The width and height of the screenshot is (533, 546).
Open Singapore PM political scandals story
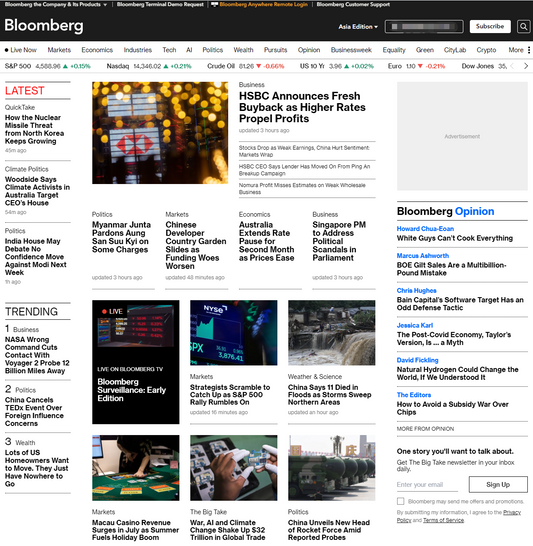339,241
